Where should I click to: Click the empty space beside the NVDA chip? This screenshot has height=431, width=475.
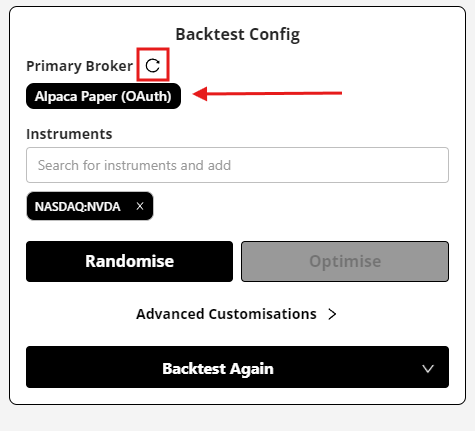click(300, 206)
